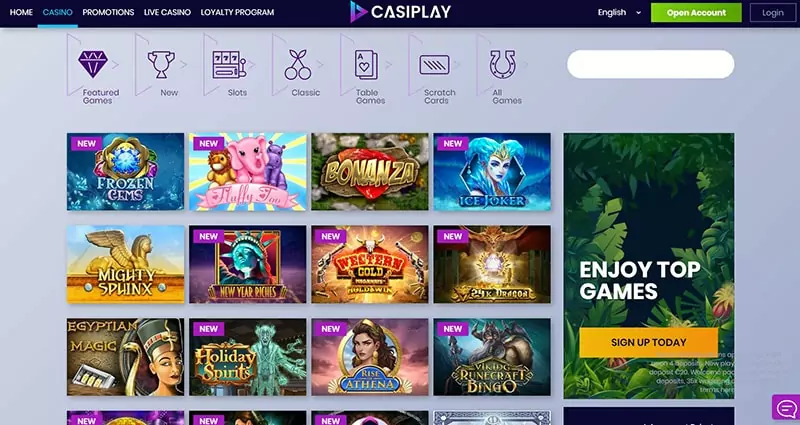Click the green Open Account button

(696, 13)
